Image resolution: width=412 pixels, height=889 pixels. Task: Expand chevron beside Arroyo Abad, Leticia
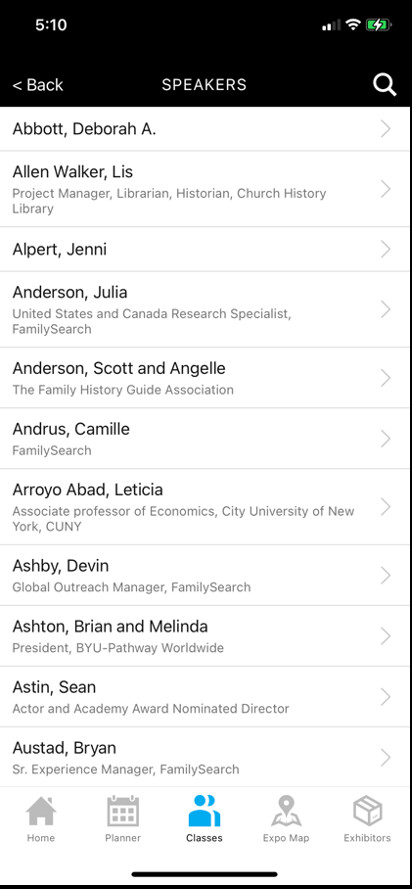coord(385,507)
